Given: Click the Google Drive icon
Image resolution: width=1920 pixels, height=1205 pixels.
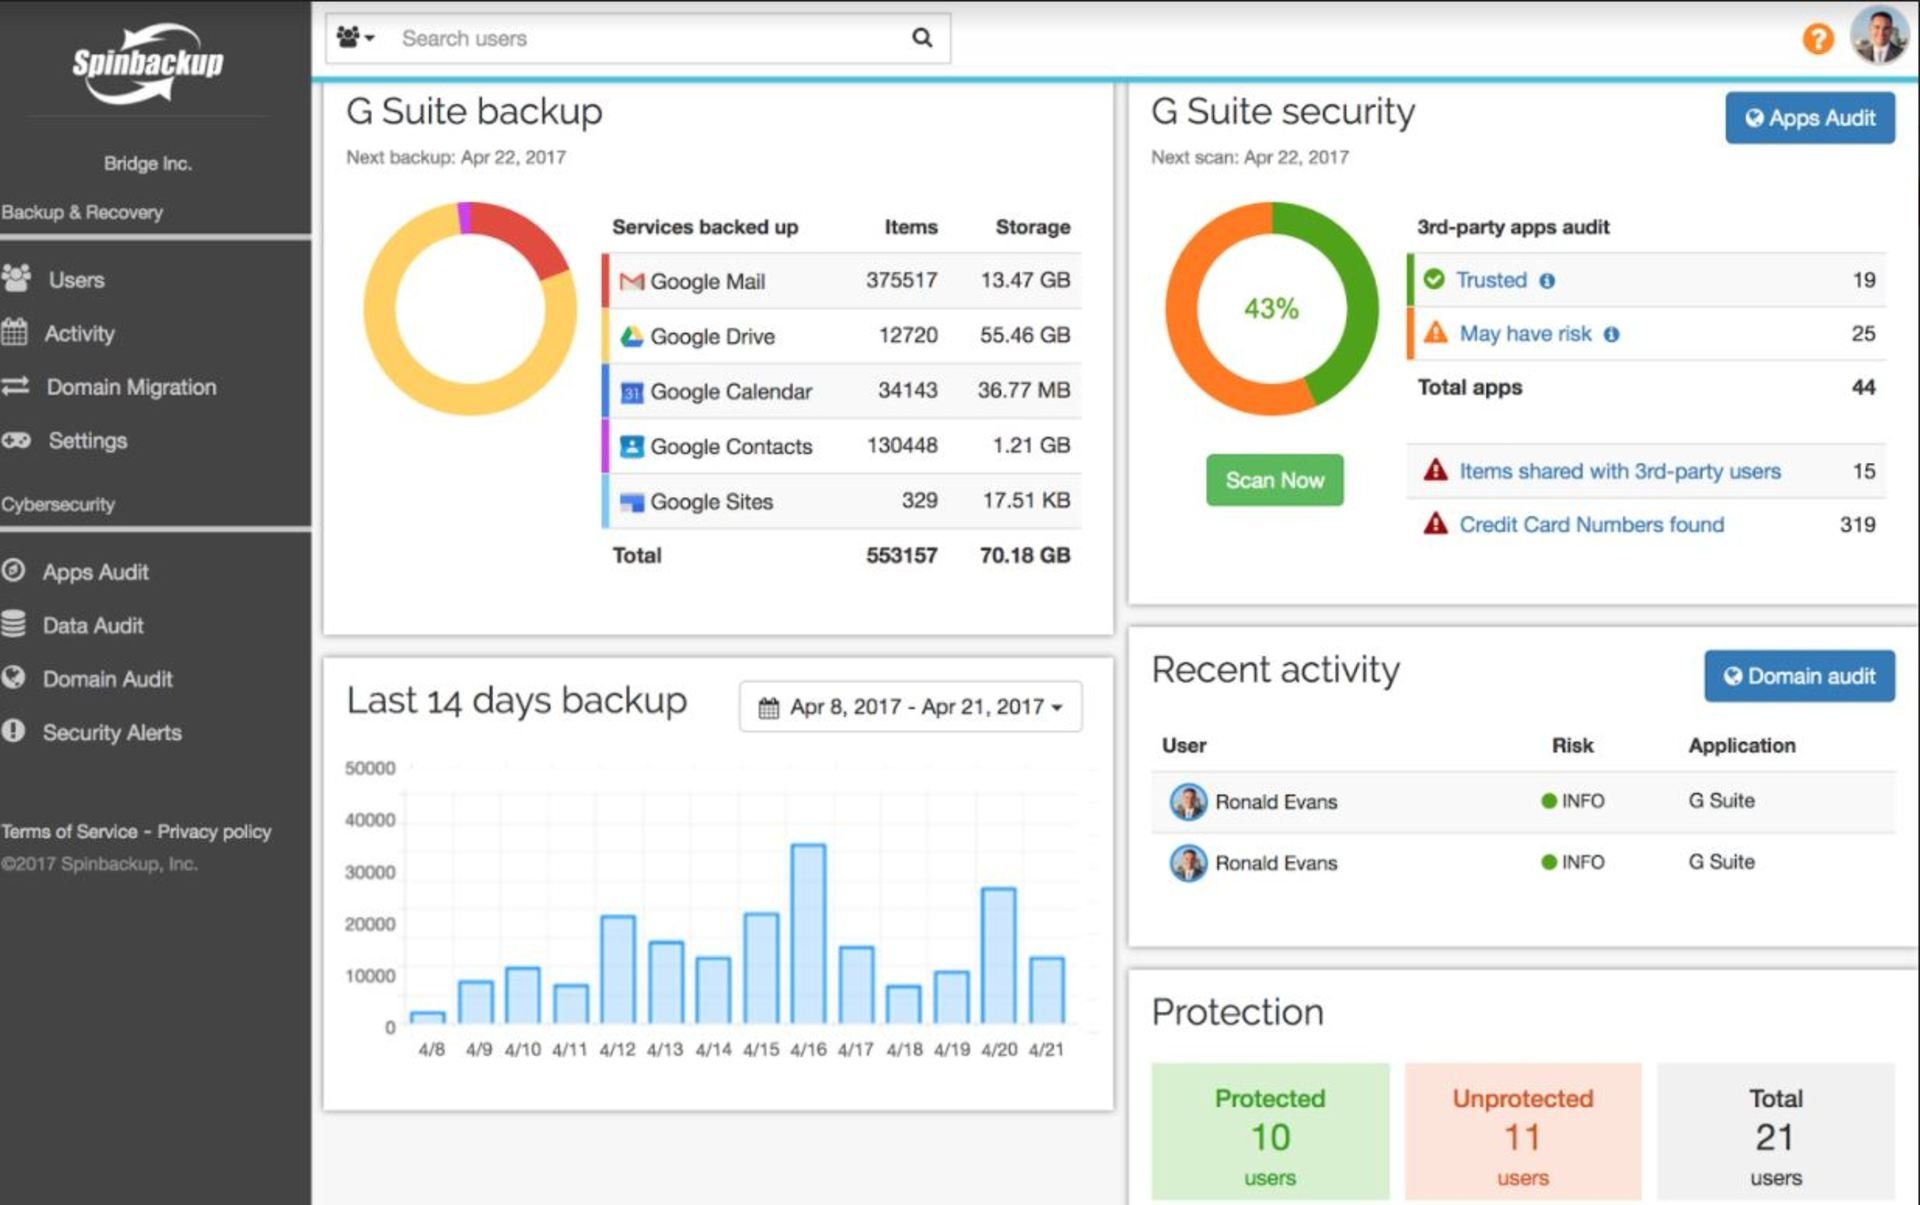Looking at the screenshot, I should tap(631, 336).
